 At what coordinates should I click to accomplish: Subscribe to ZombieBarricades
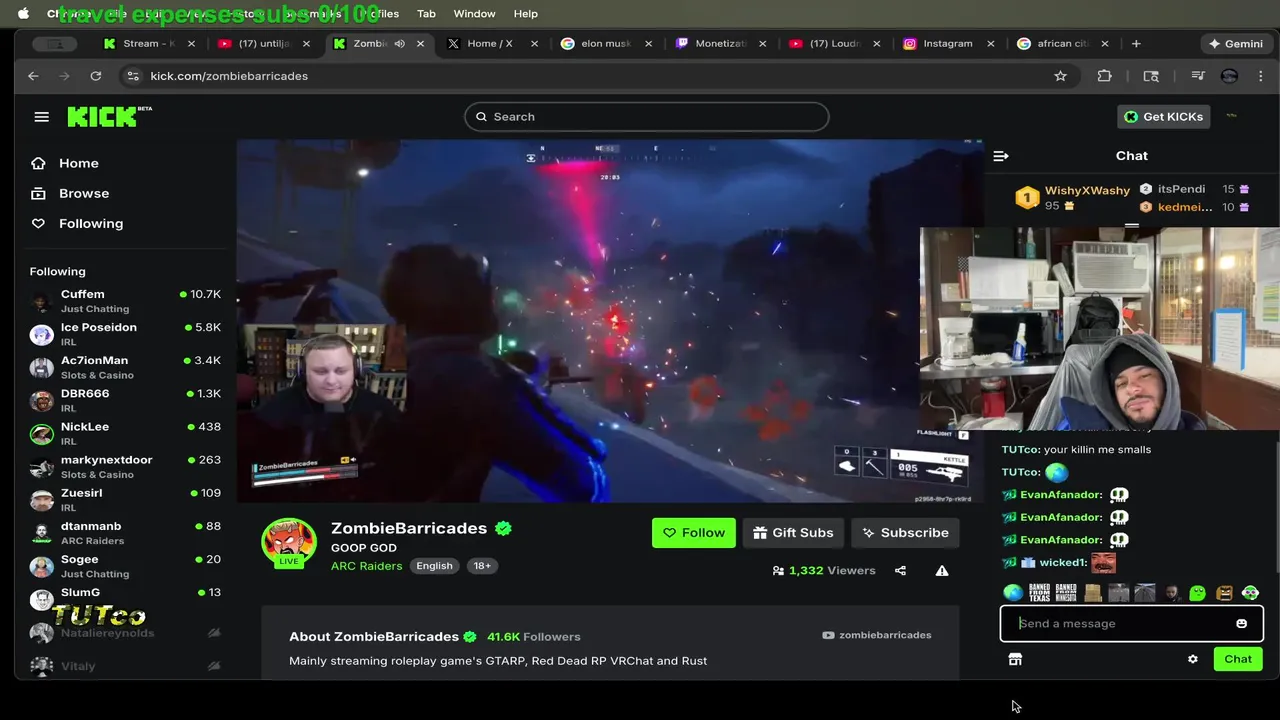coord(905,533)
